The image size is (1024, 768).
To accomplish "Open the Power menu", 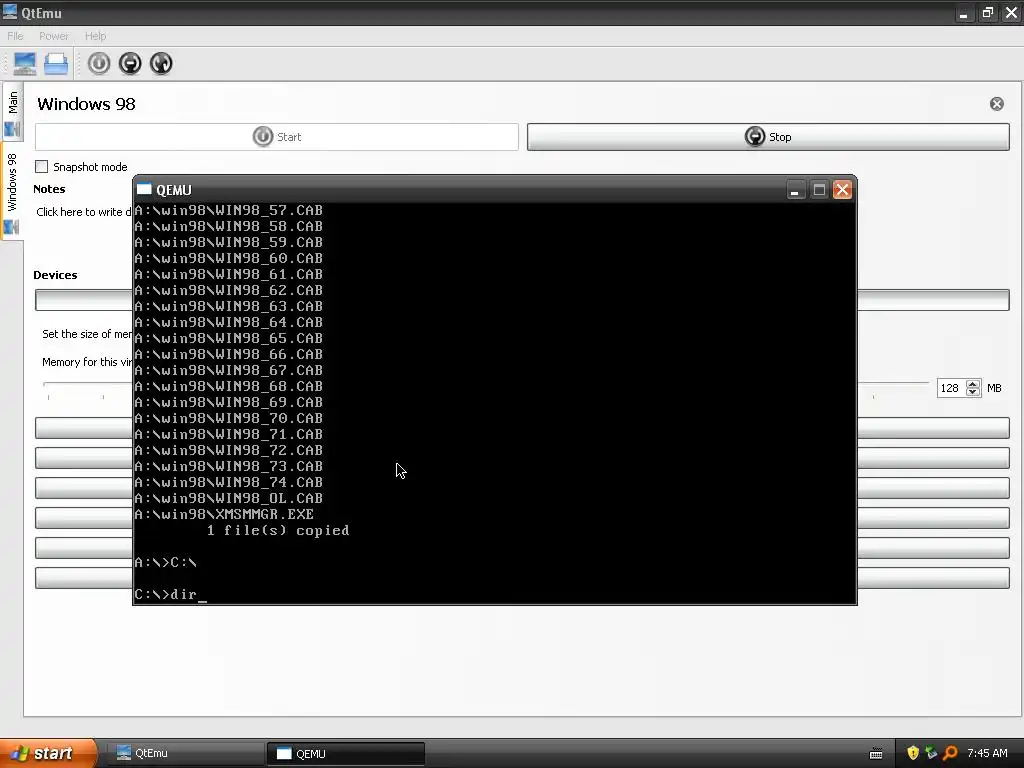I will click(54, 36).
